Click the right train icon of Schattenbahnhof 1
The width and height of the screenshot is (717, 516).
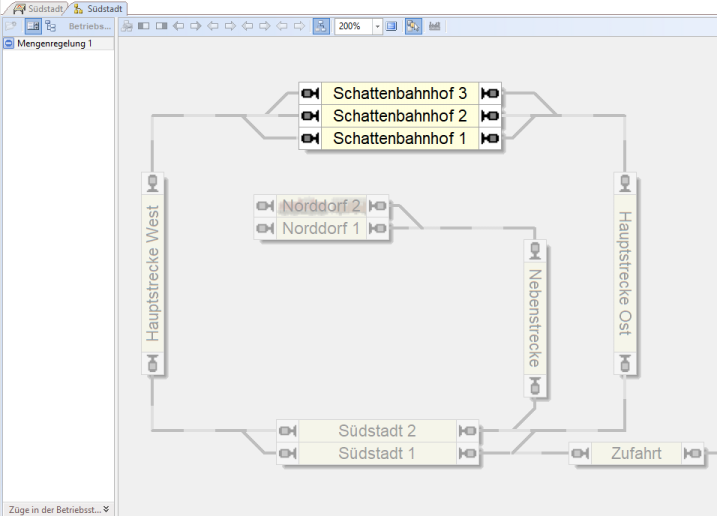490,138
